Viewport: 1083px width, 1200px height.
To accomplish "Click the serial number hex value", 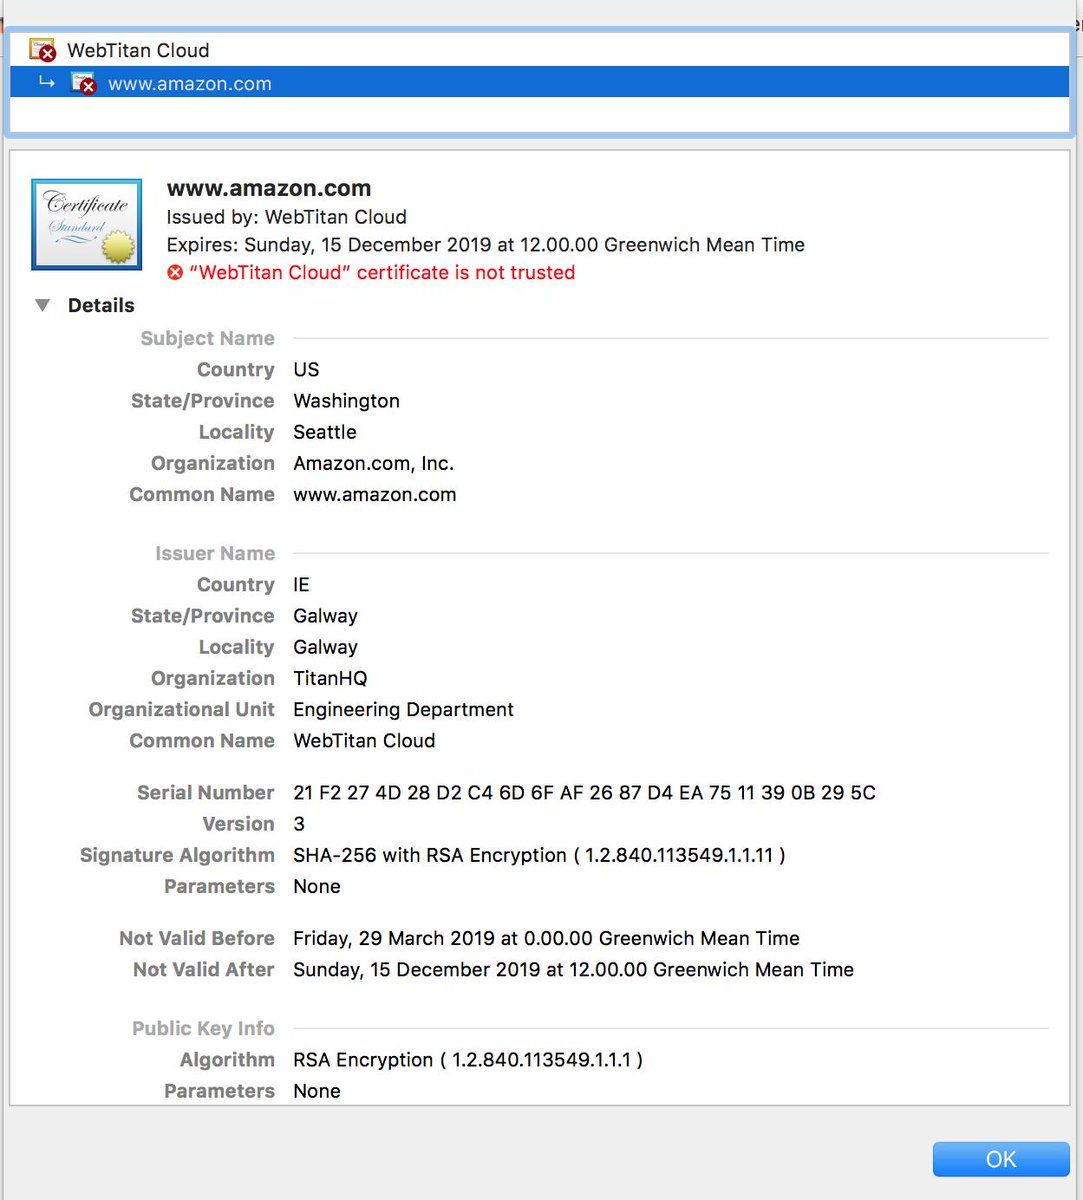I will (584, 793).
